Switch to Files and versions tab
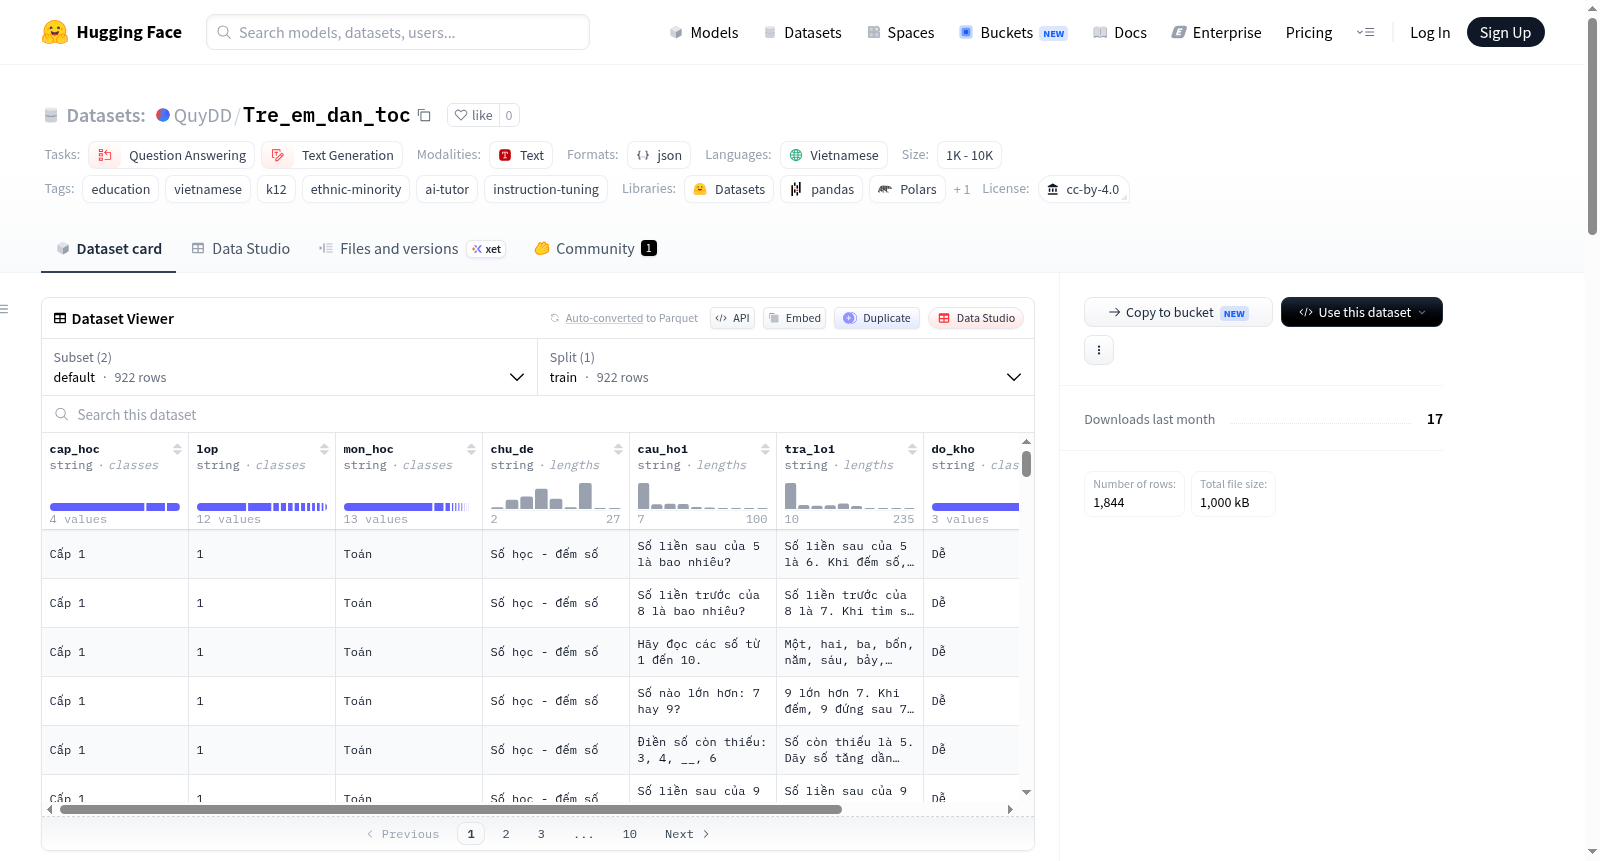The height and width of the screenshot is (861, 1600). [412, 248]
